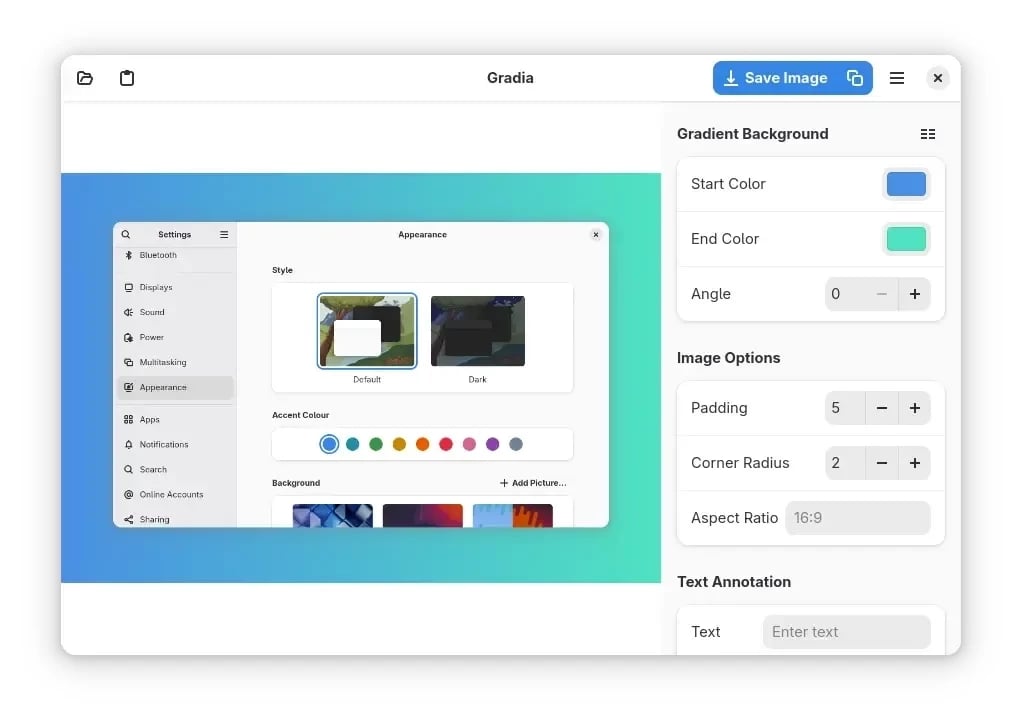Select the blue accent colour
This screenshot has width=1022, height=722.
[x=329, y=444]
